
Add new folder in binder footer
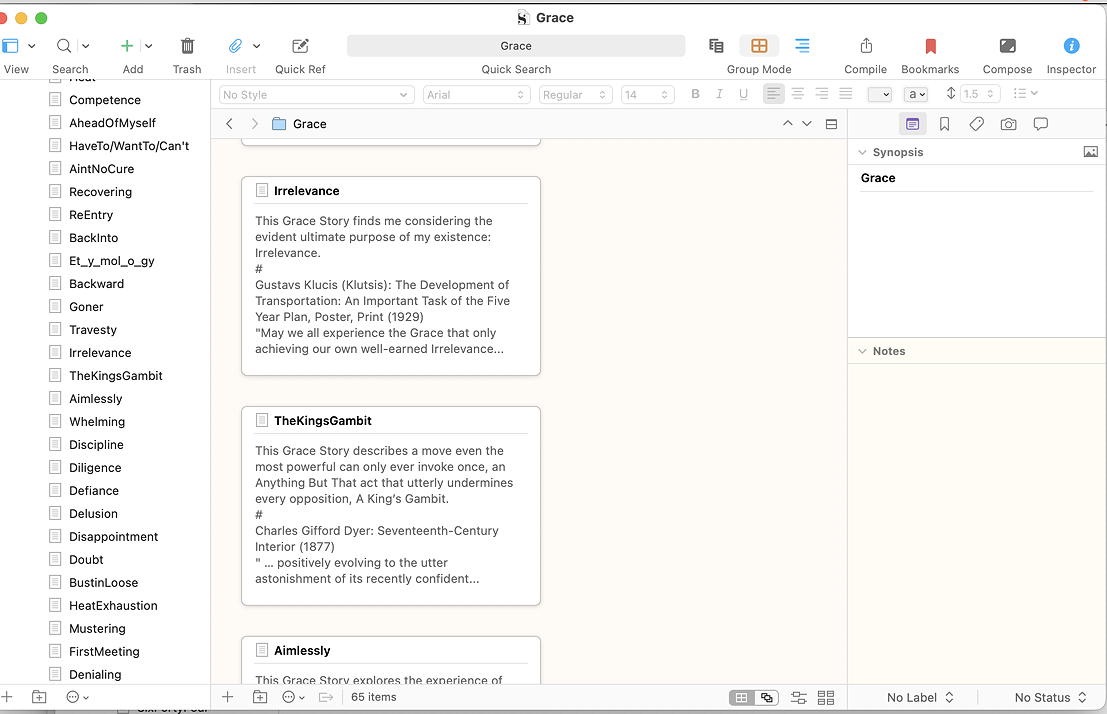click(40, 697)
